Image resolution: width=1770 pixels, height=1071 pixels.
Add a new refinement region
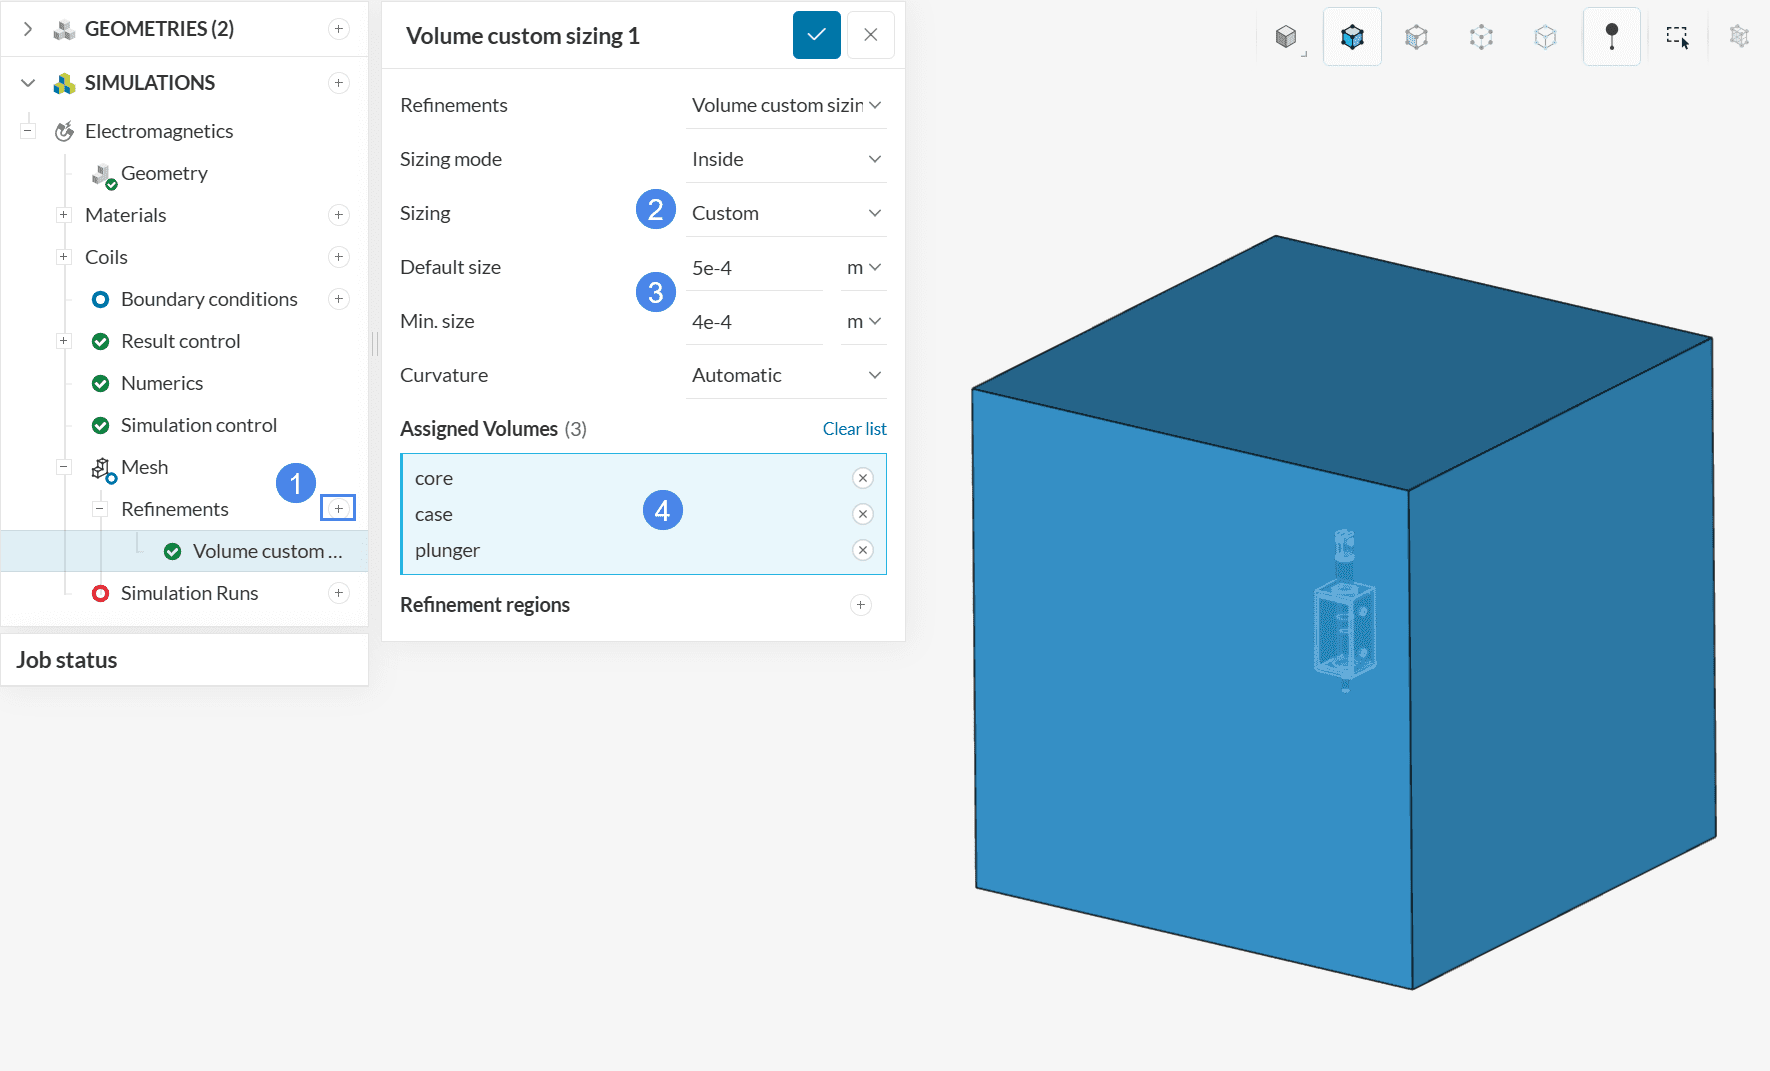pos(860,605)
